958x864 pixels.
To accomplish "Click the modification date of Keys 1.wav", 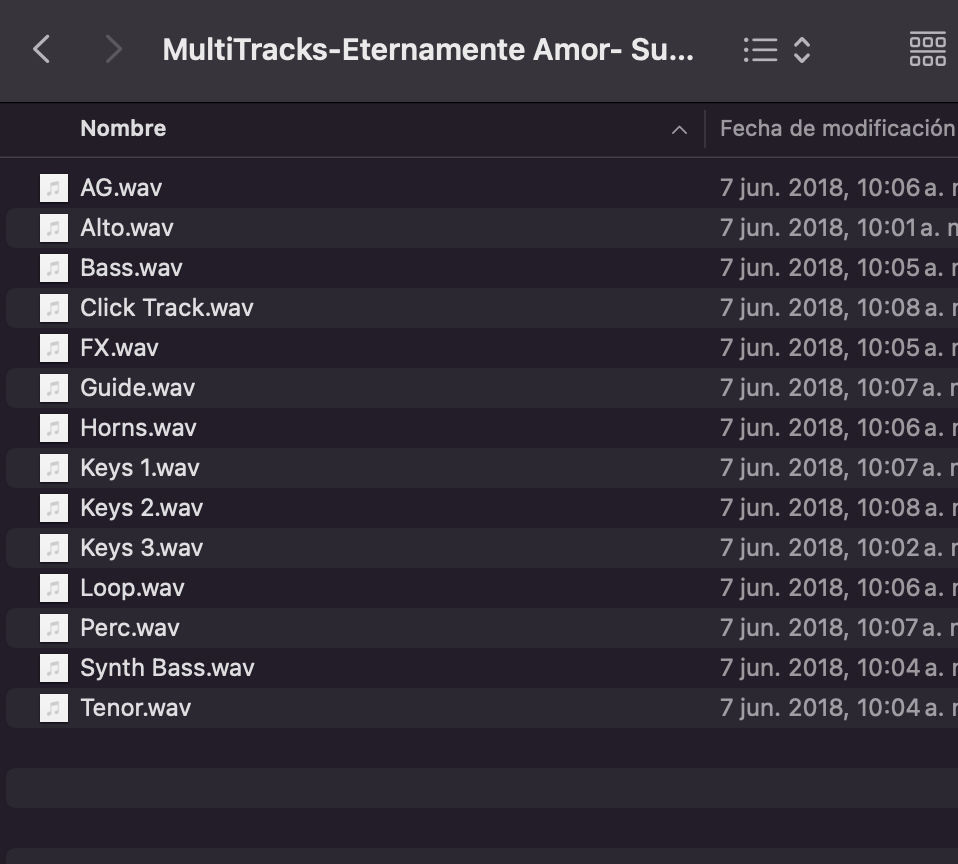I will tap(838, 468).
